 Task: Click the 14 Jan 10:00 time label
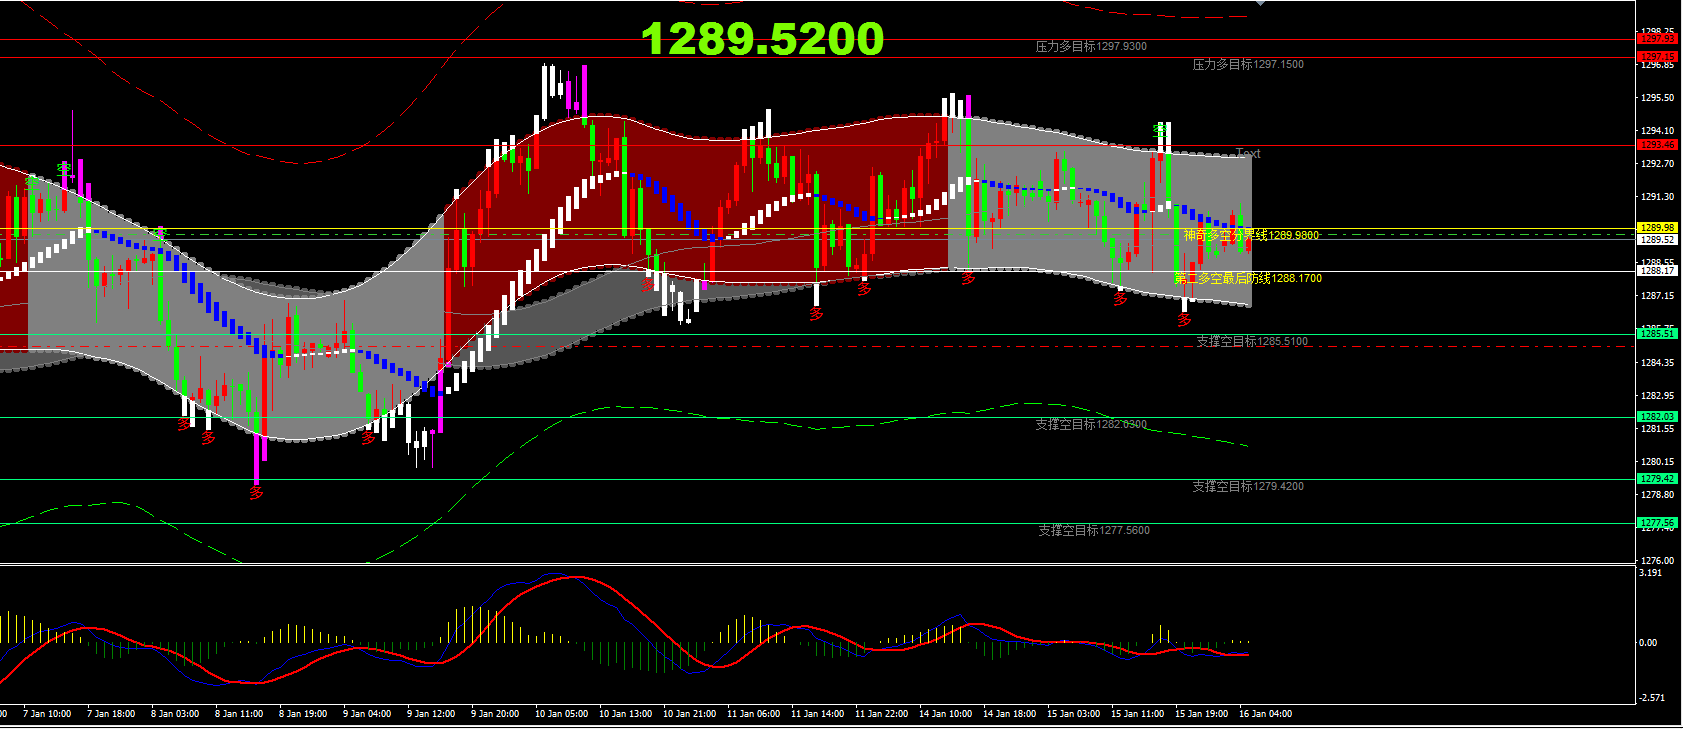coord(945,714)
